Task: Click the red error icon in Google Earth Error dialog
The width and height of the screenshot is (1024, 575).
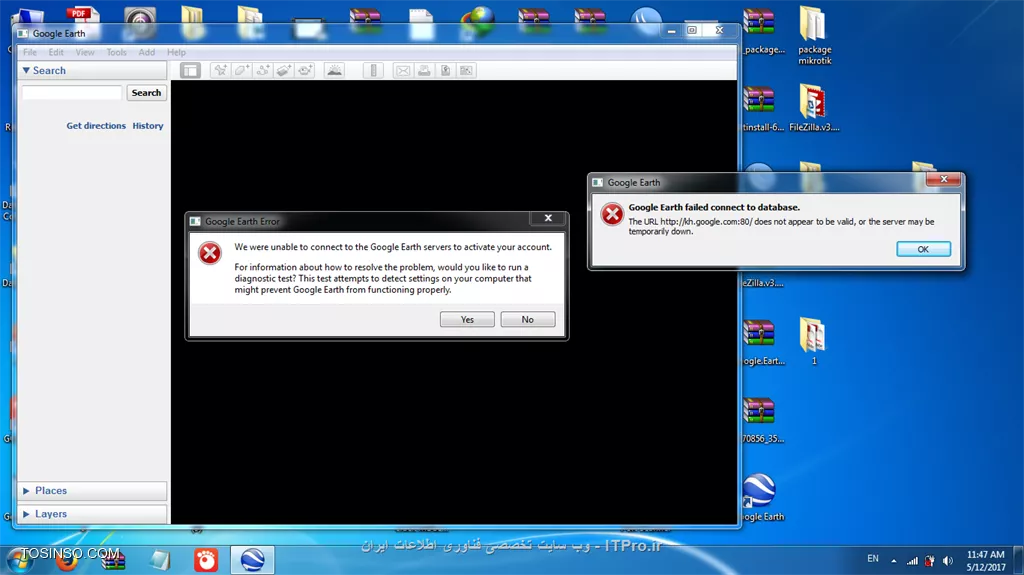Action: coord(210,253)
